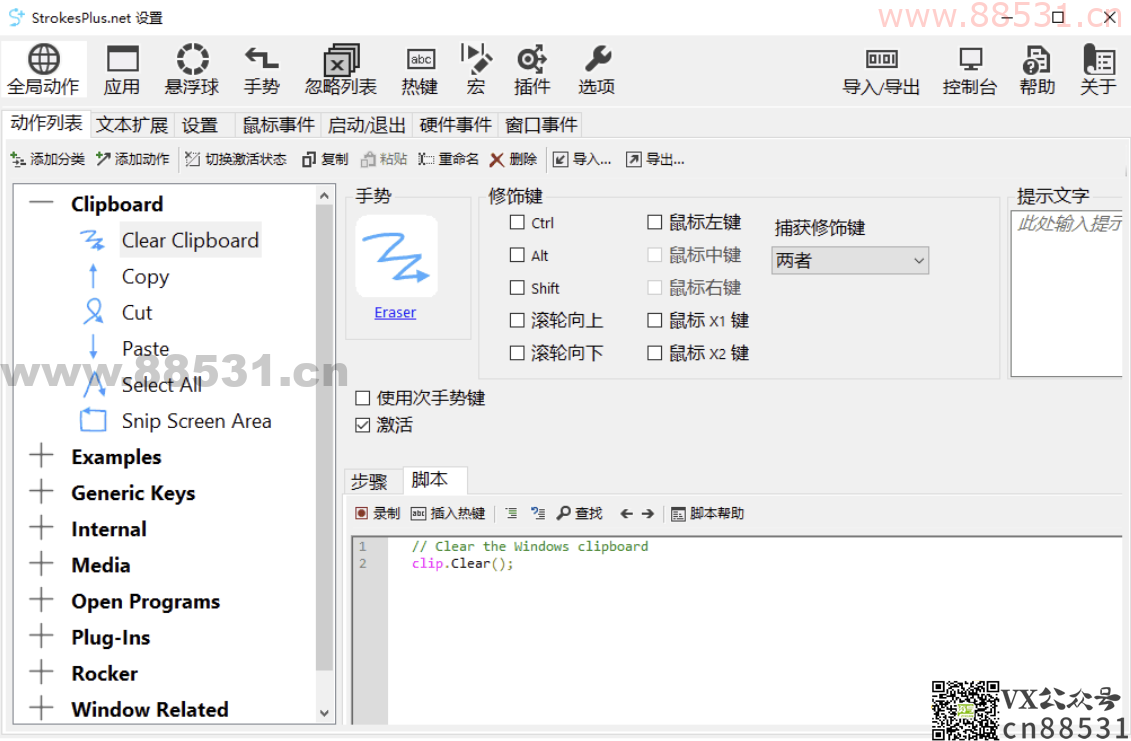Image resolution: width=1131 pixels, height=741 pixels.
Task: Expand the Media category
Action: (x=41, y=564)
